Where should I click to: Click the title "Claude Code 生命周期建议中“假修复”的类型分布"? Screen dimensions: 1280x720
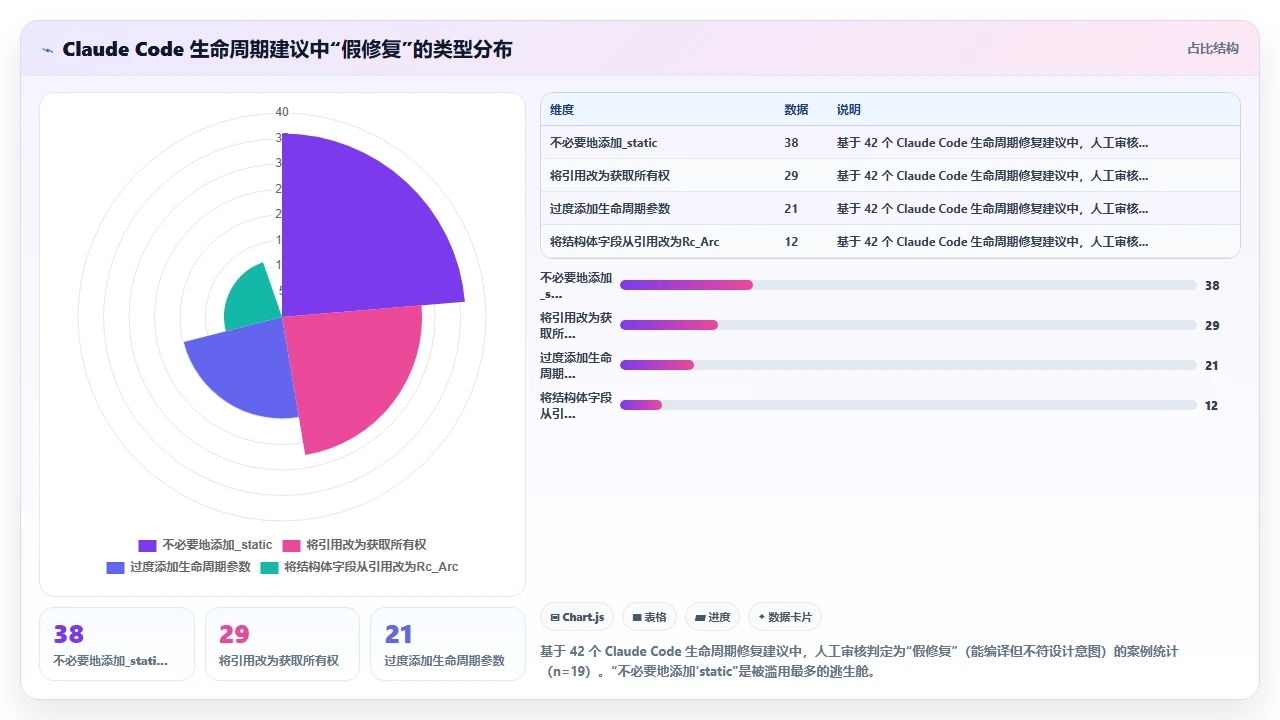[287, 49]
